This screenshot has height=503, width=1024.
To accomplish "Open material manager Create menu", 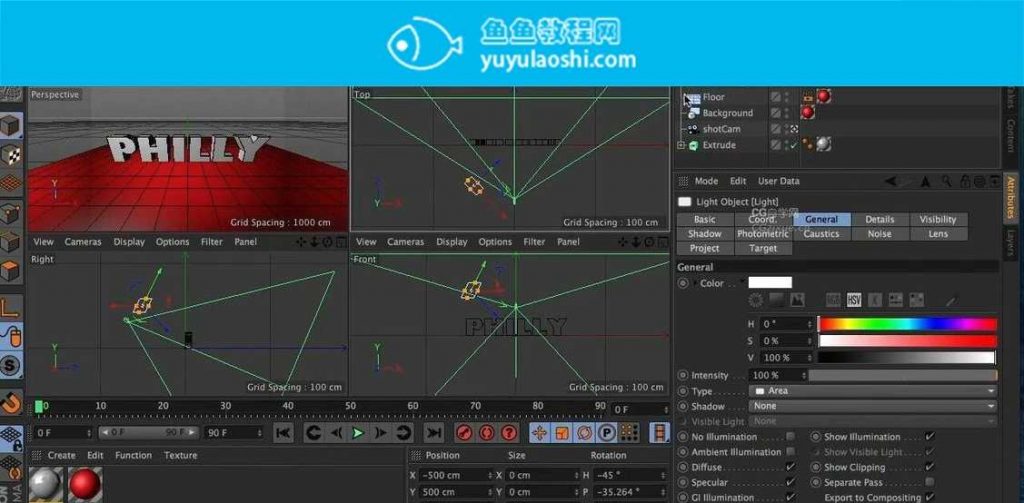I will pyautogui.click(x=61, y=455).
